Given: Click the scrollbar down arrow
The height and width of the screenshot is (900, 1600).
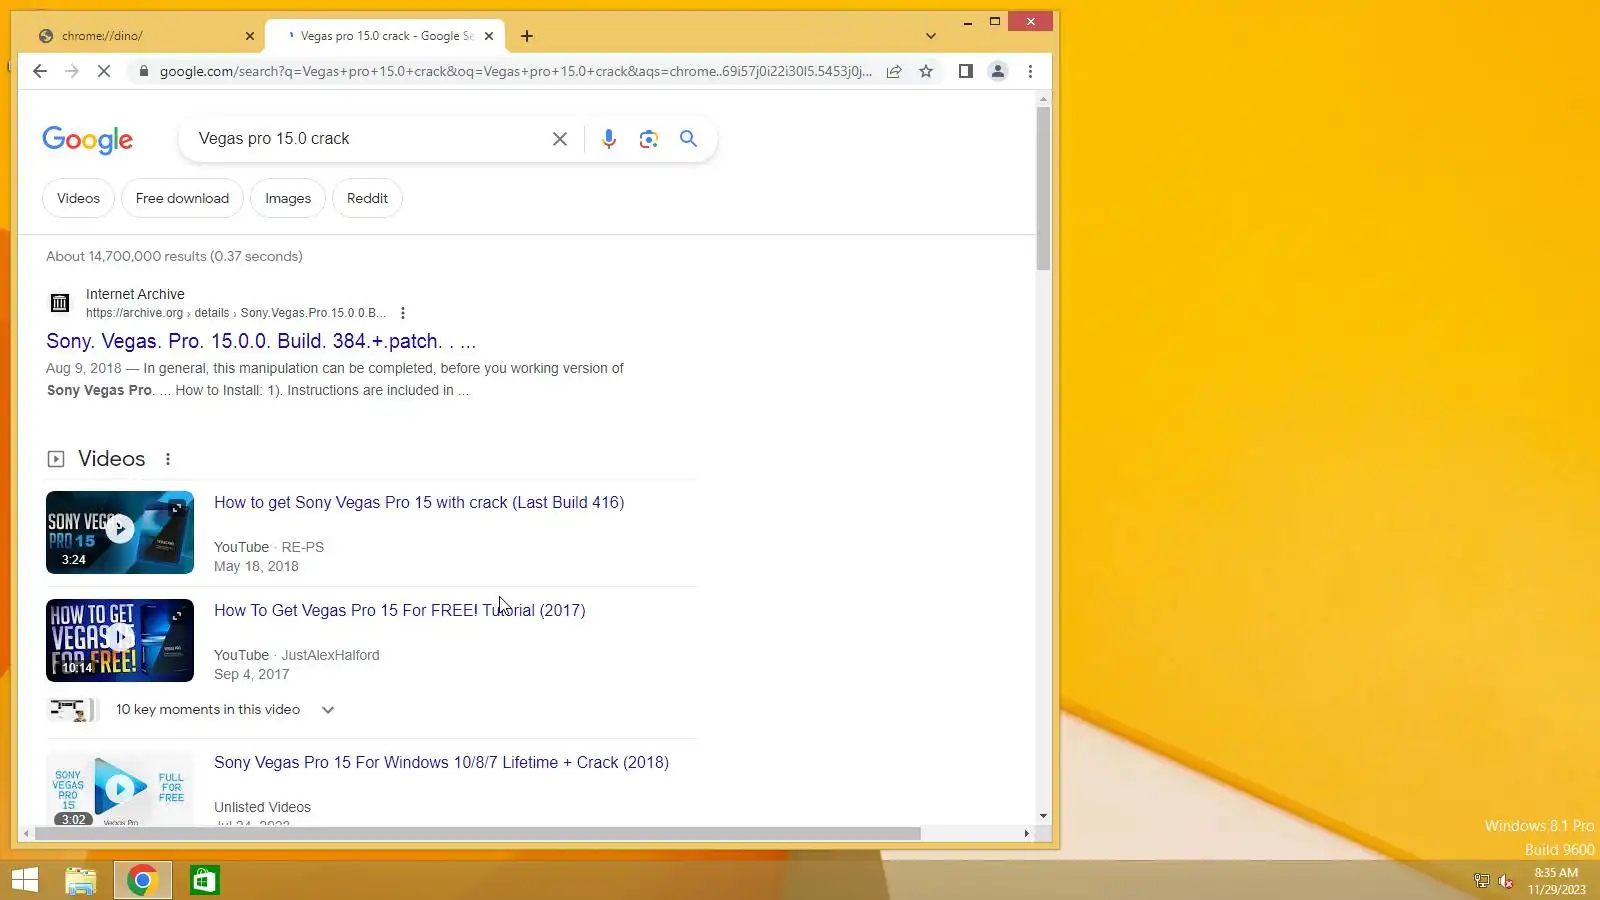Looking at the screenshot, I should pyautogui.click(x=1043, y=816).
